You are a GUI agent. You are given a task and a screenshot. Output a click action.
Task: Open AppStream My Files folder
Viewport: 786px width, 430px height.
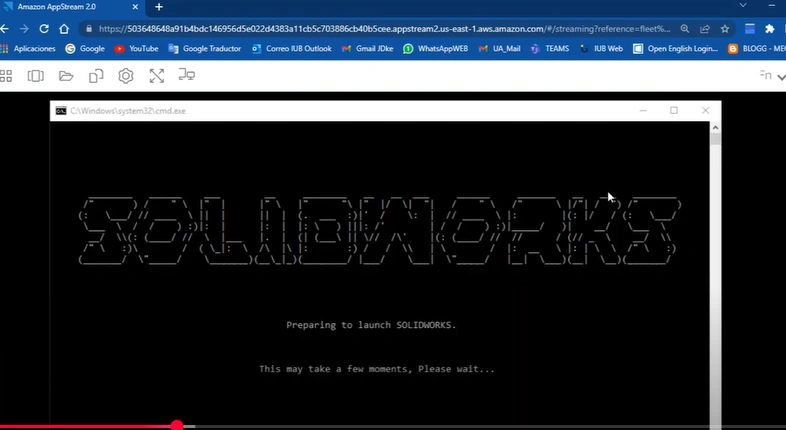tap(66, 76)
